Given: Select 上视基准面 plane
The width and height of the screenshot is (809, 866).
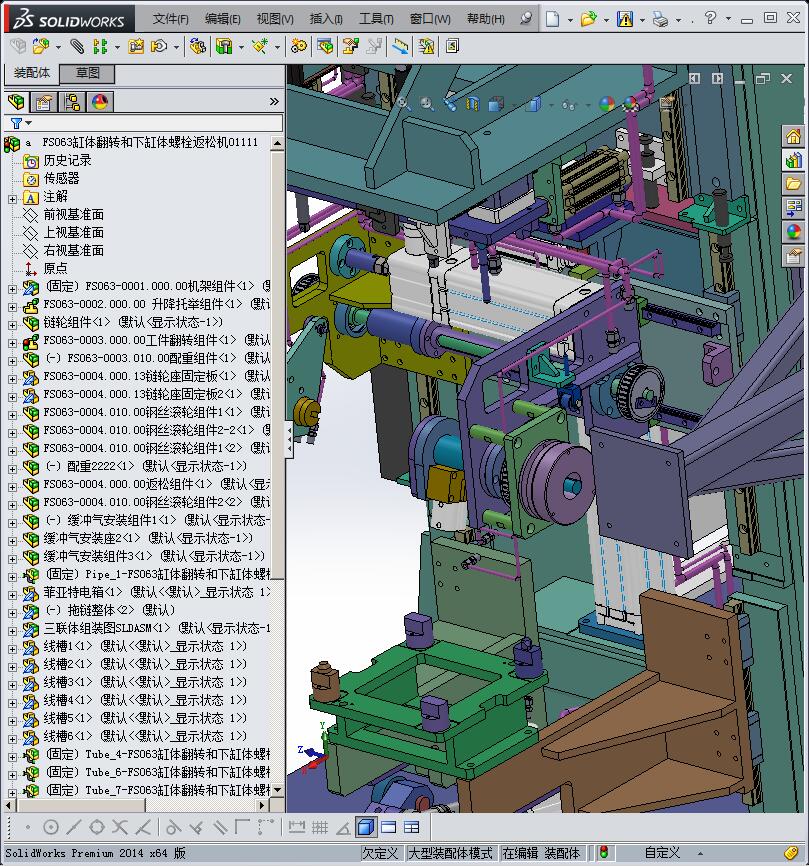Looking at the screenshot, I should (73, 233).
